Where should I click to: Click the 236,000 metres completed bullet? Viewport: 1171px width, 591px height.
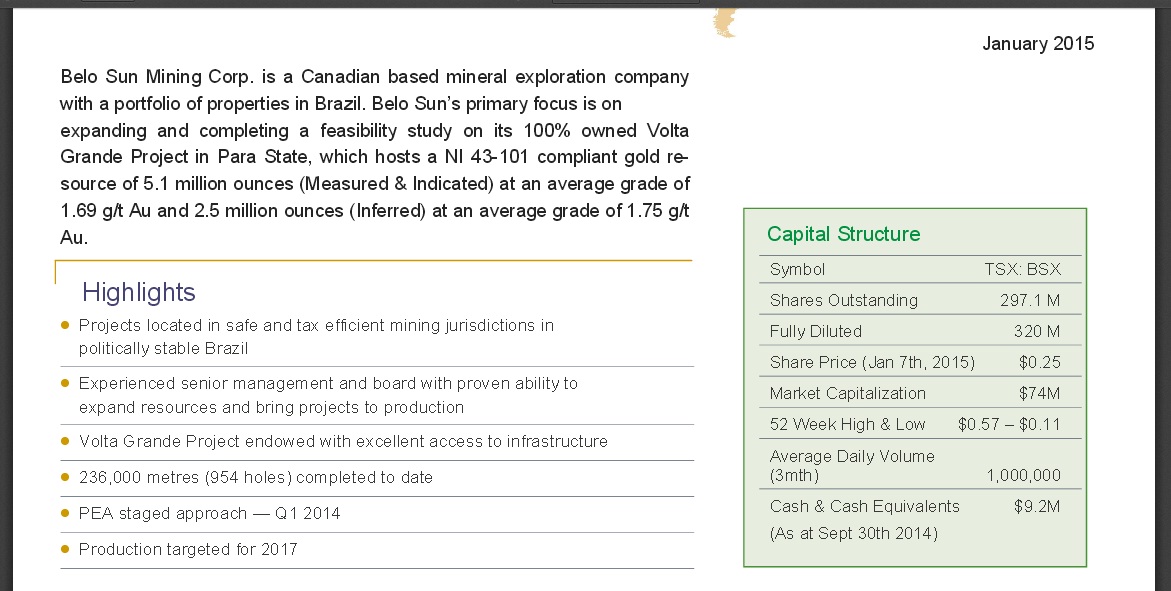coord(255,478)
